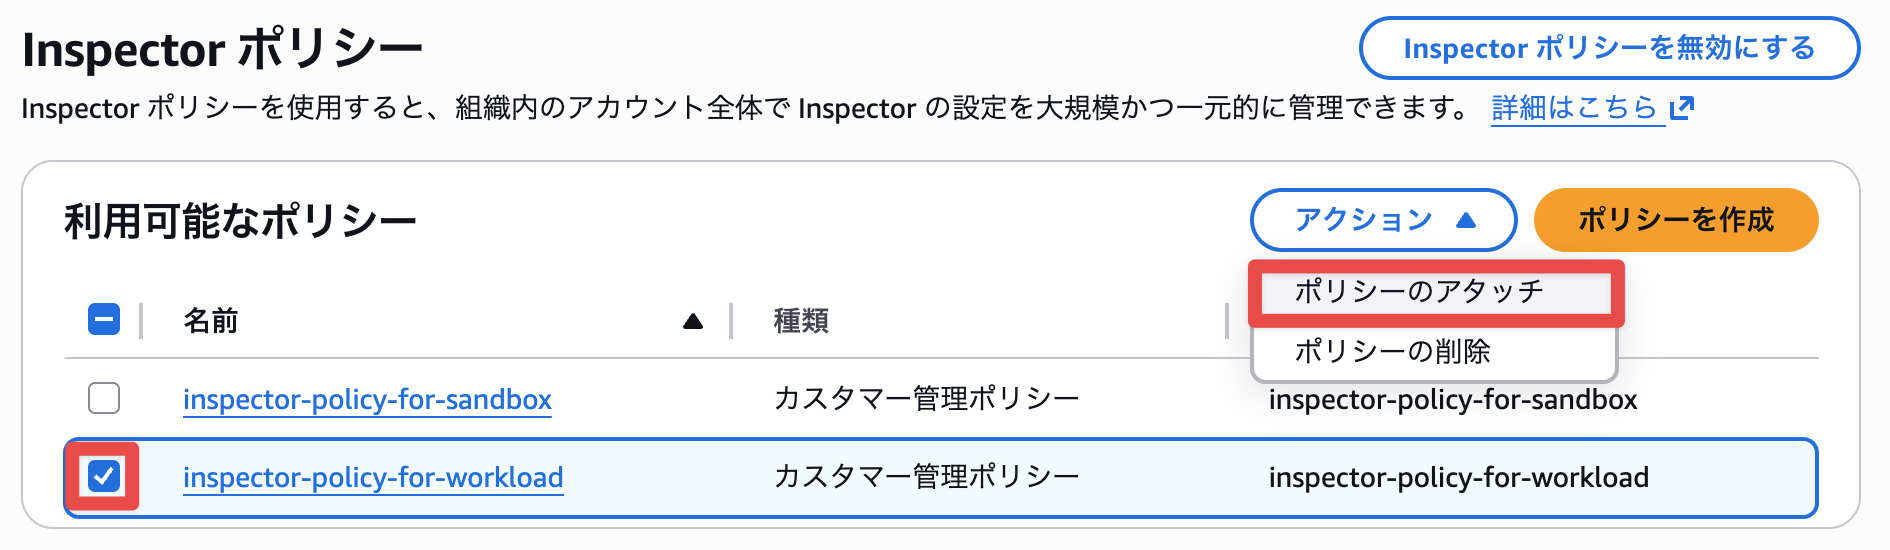Open the external link icon beside 詳細はこちら

click(1682, 108)
